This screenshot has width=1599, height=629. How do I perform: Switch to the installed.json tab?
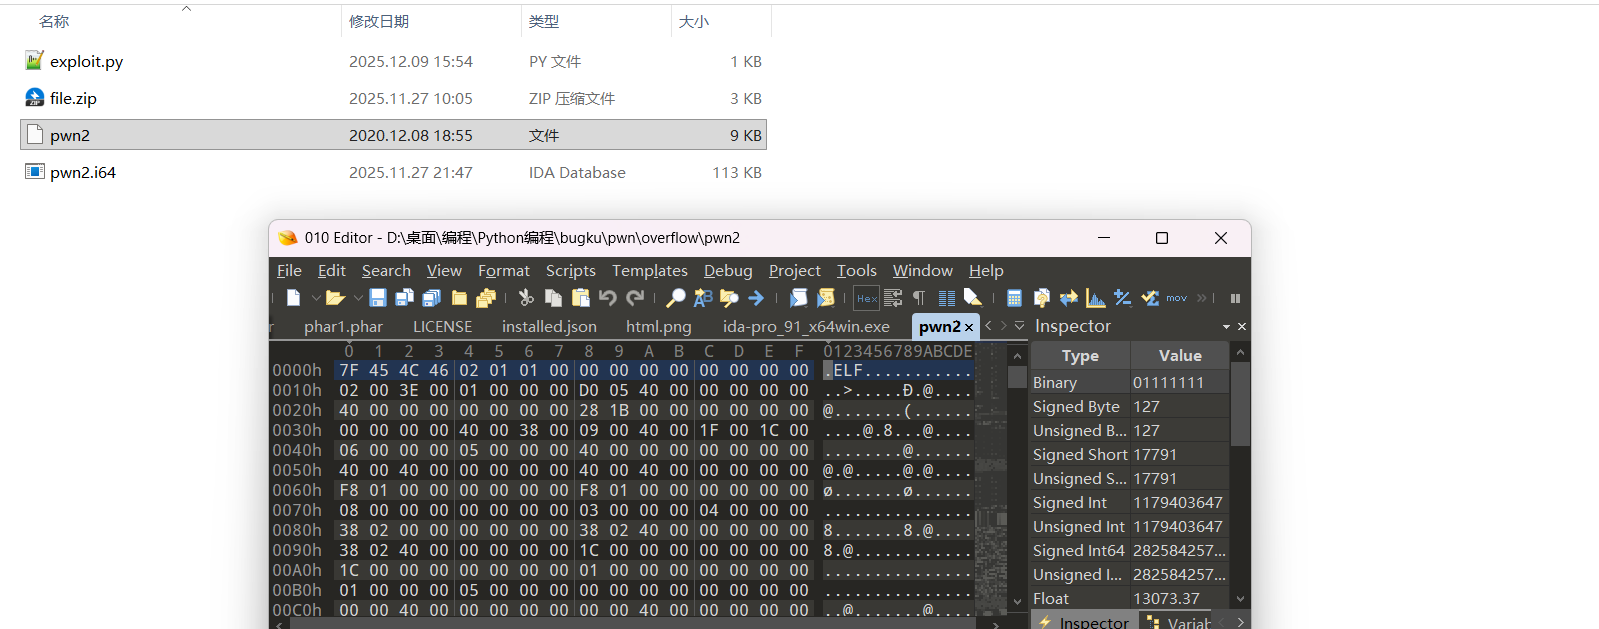coord(549,327)
